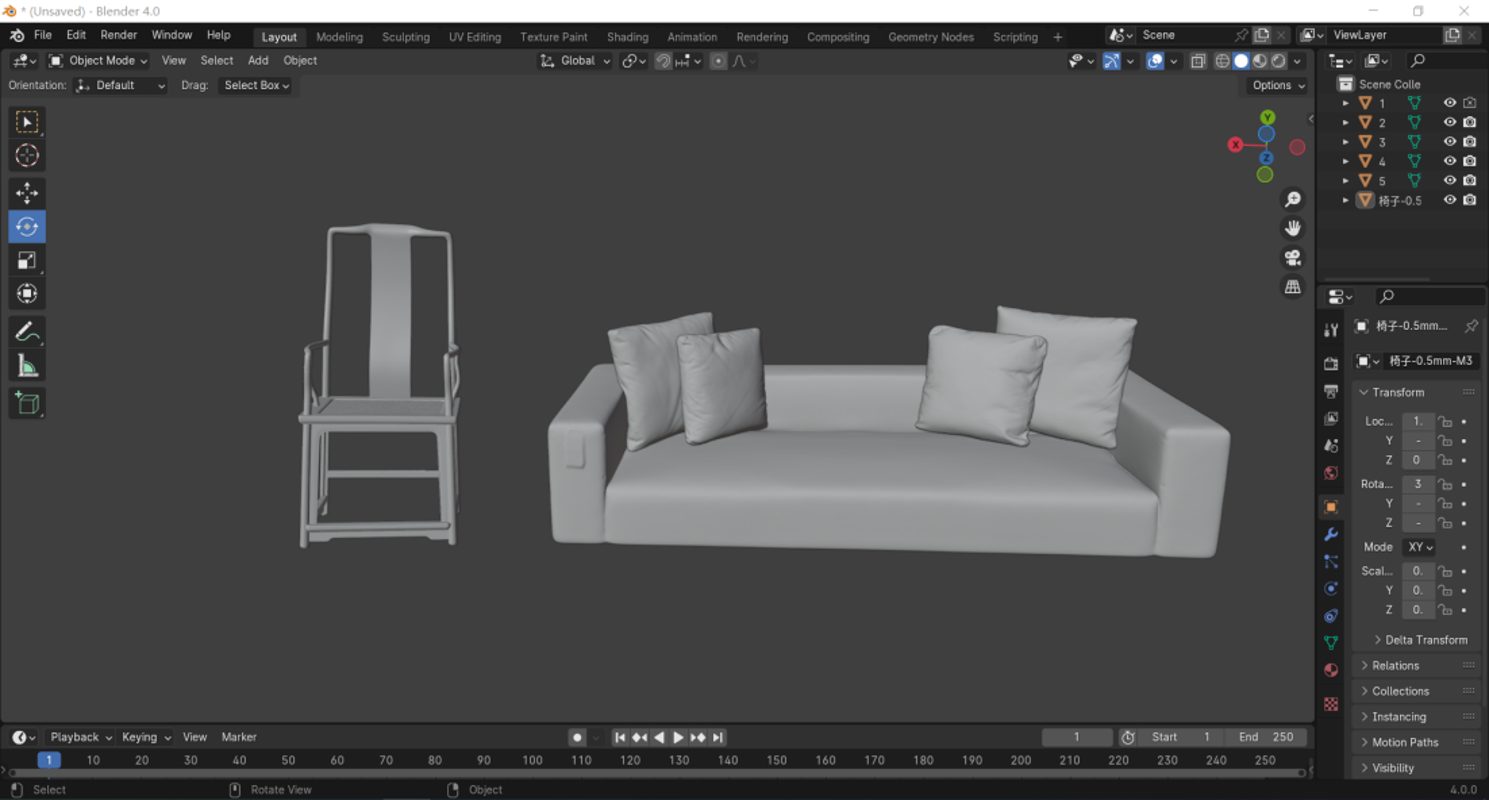The image size is (1489, 800).
Task: Activate the Cursor tool
Action: point(27,155)
